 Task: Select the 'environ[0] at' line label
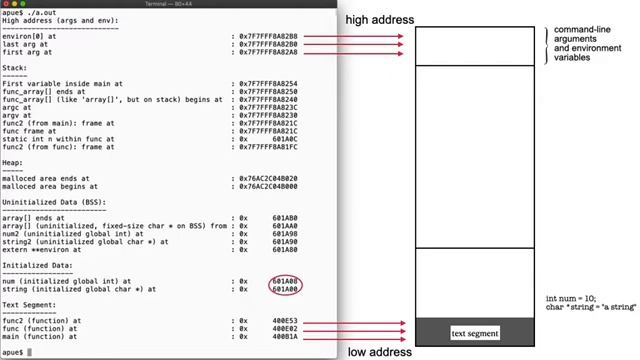coord(29,36)
